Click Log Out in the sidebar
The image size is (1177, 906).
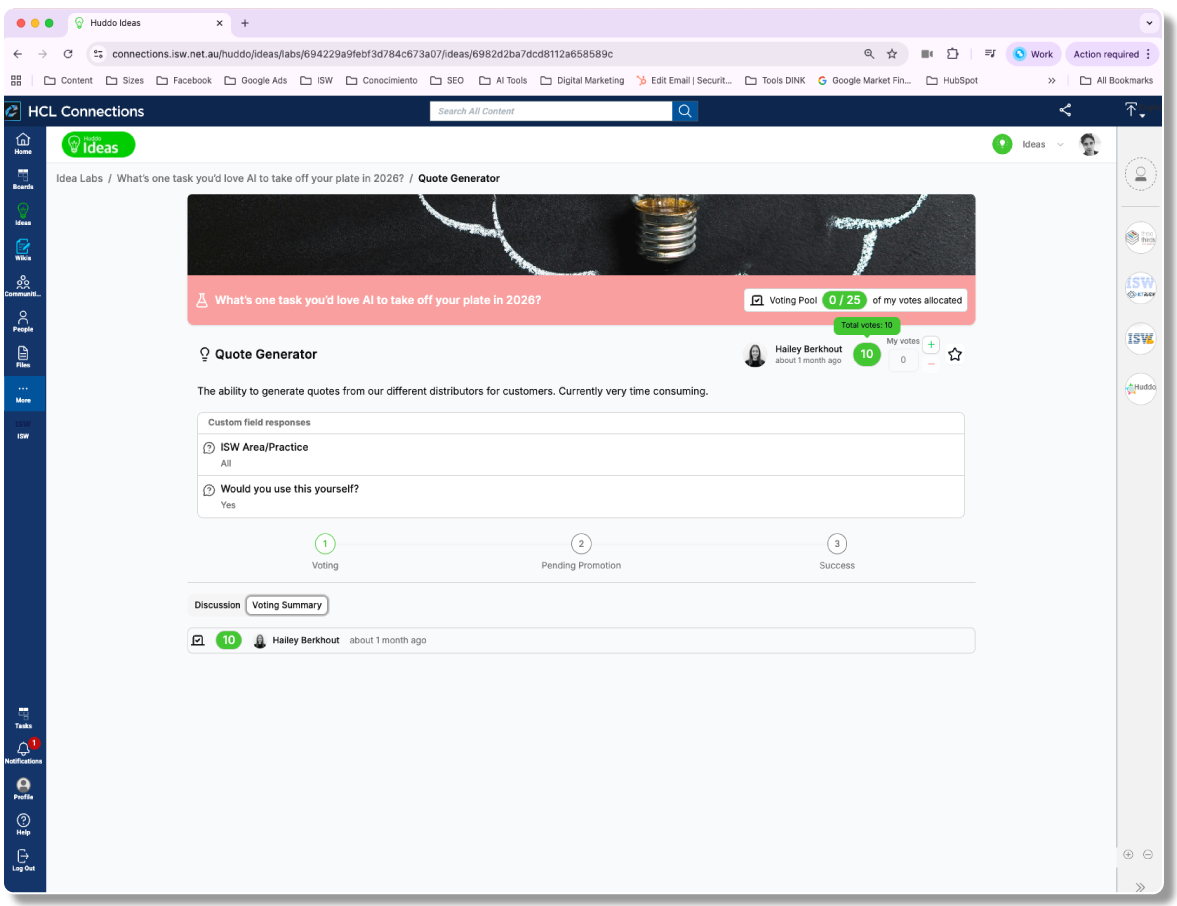pos(23,860)
